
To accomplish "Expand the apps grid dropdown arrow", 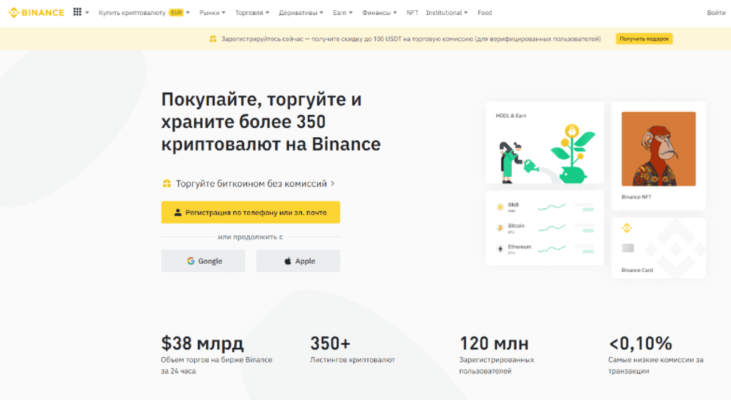I will click(x=87, y=13).
